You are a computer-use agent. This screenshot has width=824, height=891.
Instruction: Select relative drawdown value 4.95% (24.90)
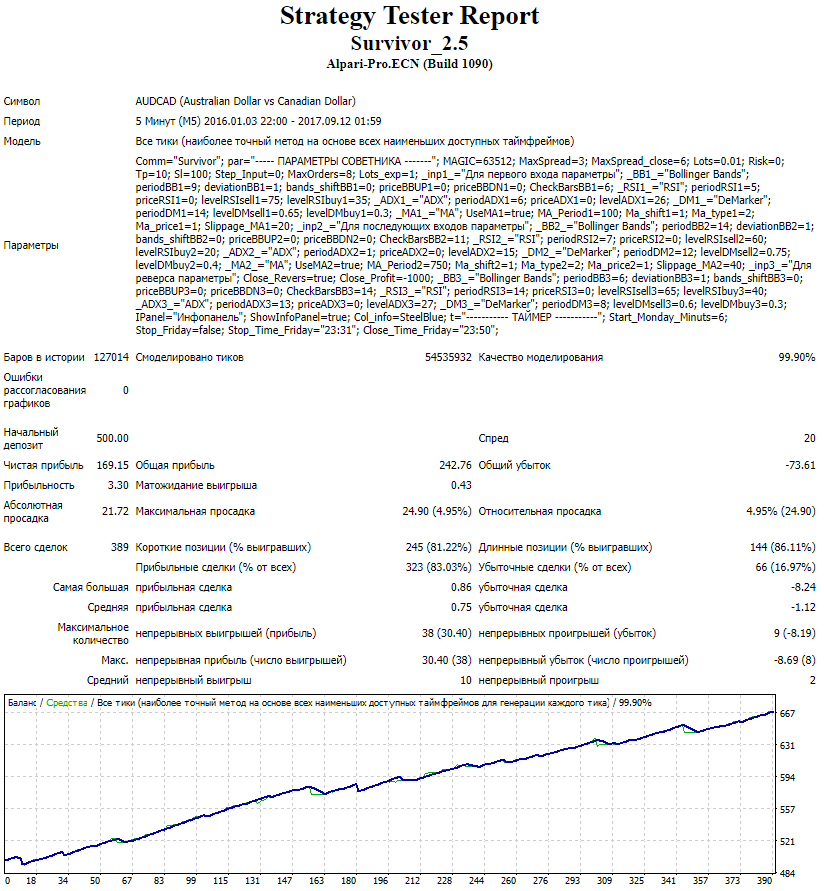781,511
